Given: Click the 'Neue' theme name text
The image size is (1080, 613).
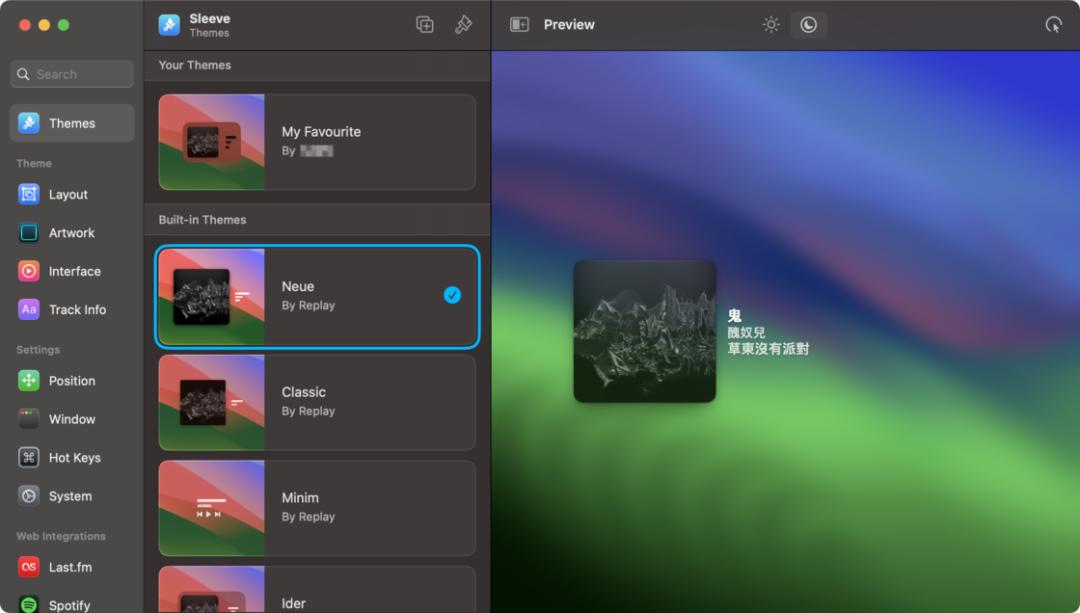Looking at the screenshot, I should [298, 286].
